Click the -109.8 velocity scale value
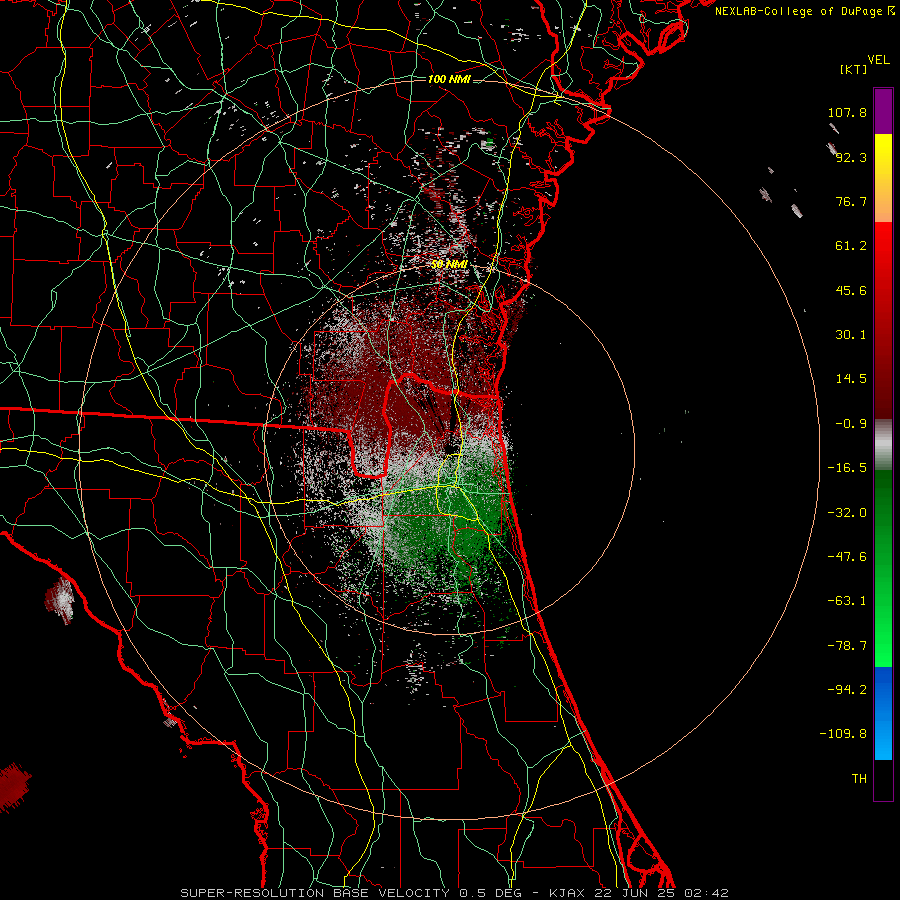The image size is (900, 900). pos(843,734)
